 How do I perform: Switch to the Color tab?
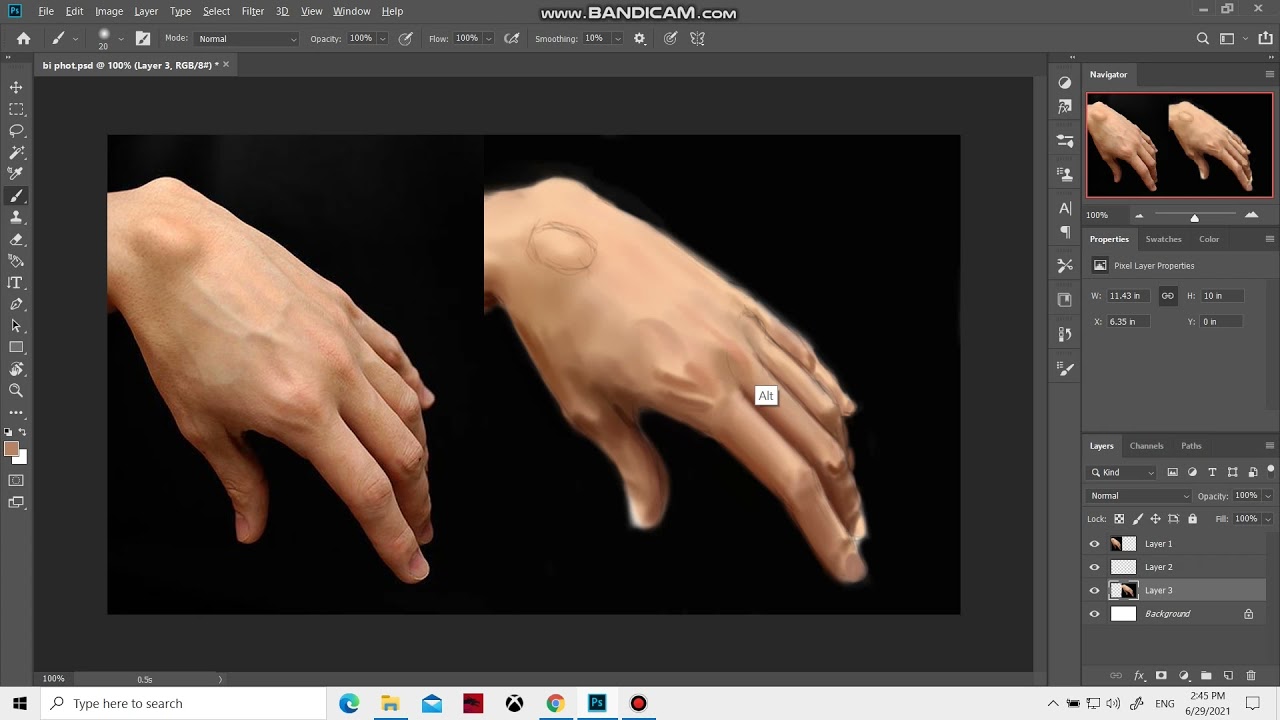tap(1209, 239)
